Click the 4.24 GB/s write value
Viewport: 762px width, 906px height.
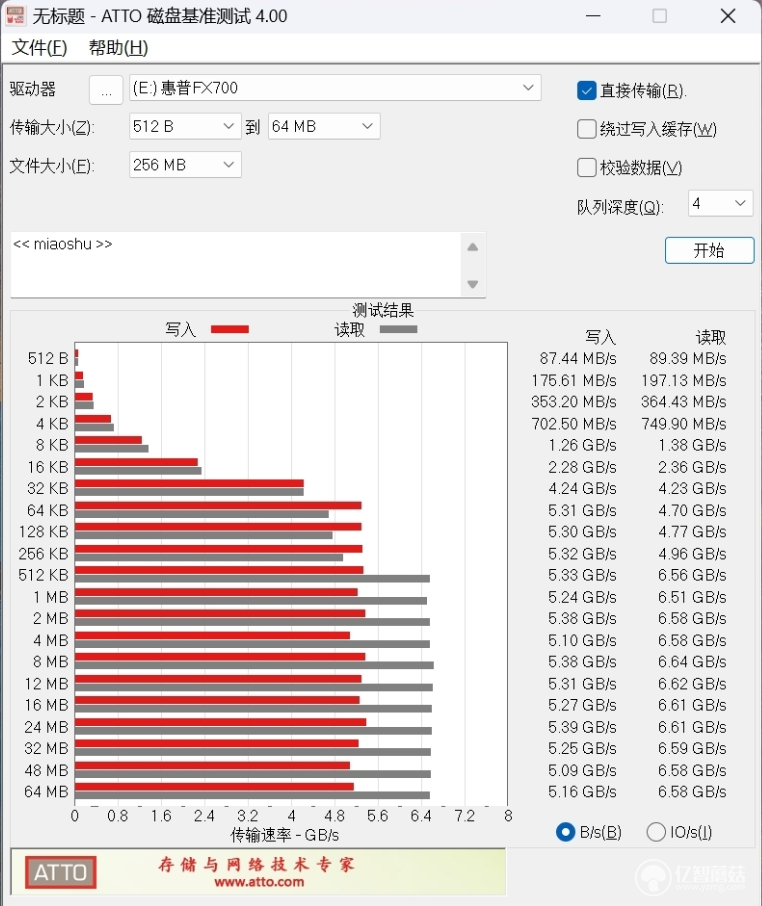coord(582,489)
